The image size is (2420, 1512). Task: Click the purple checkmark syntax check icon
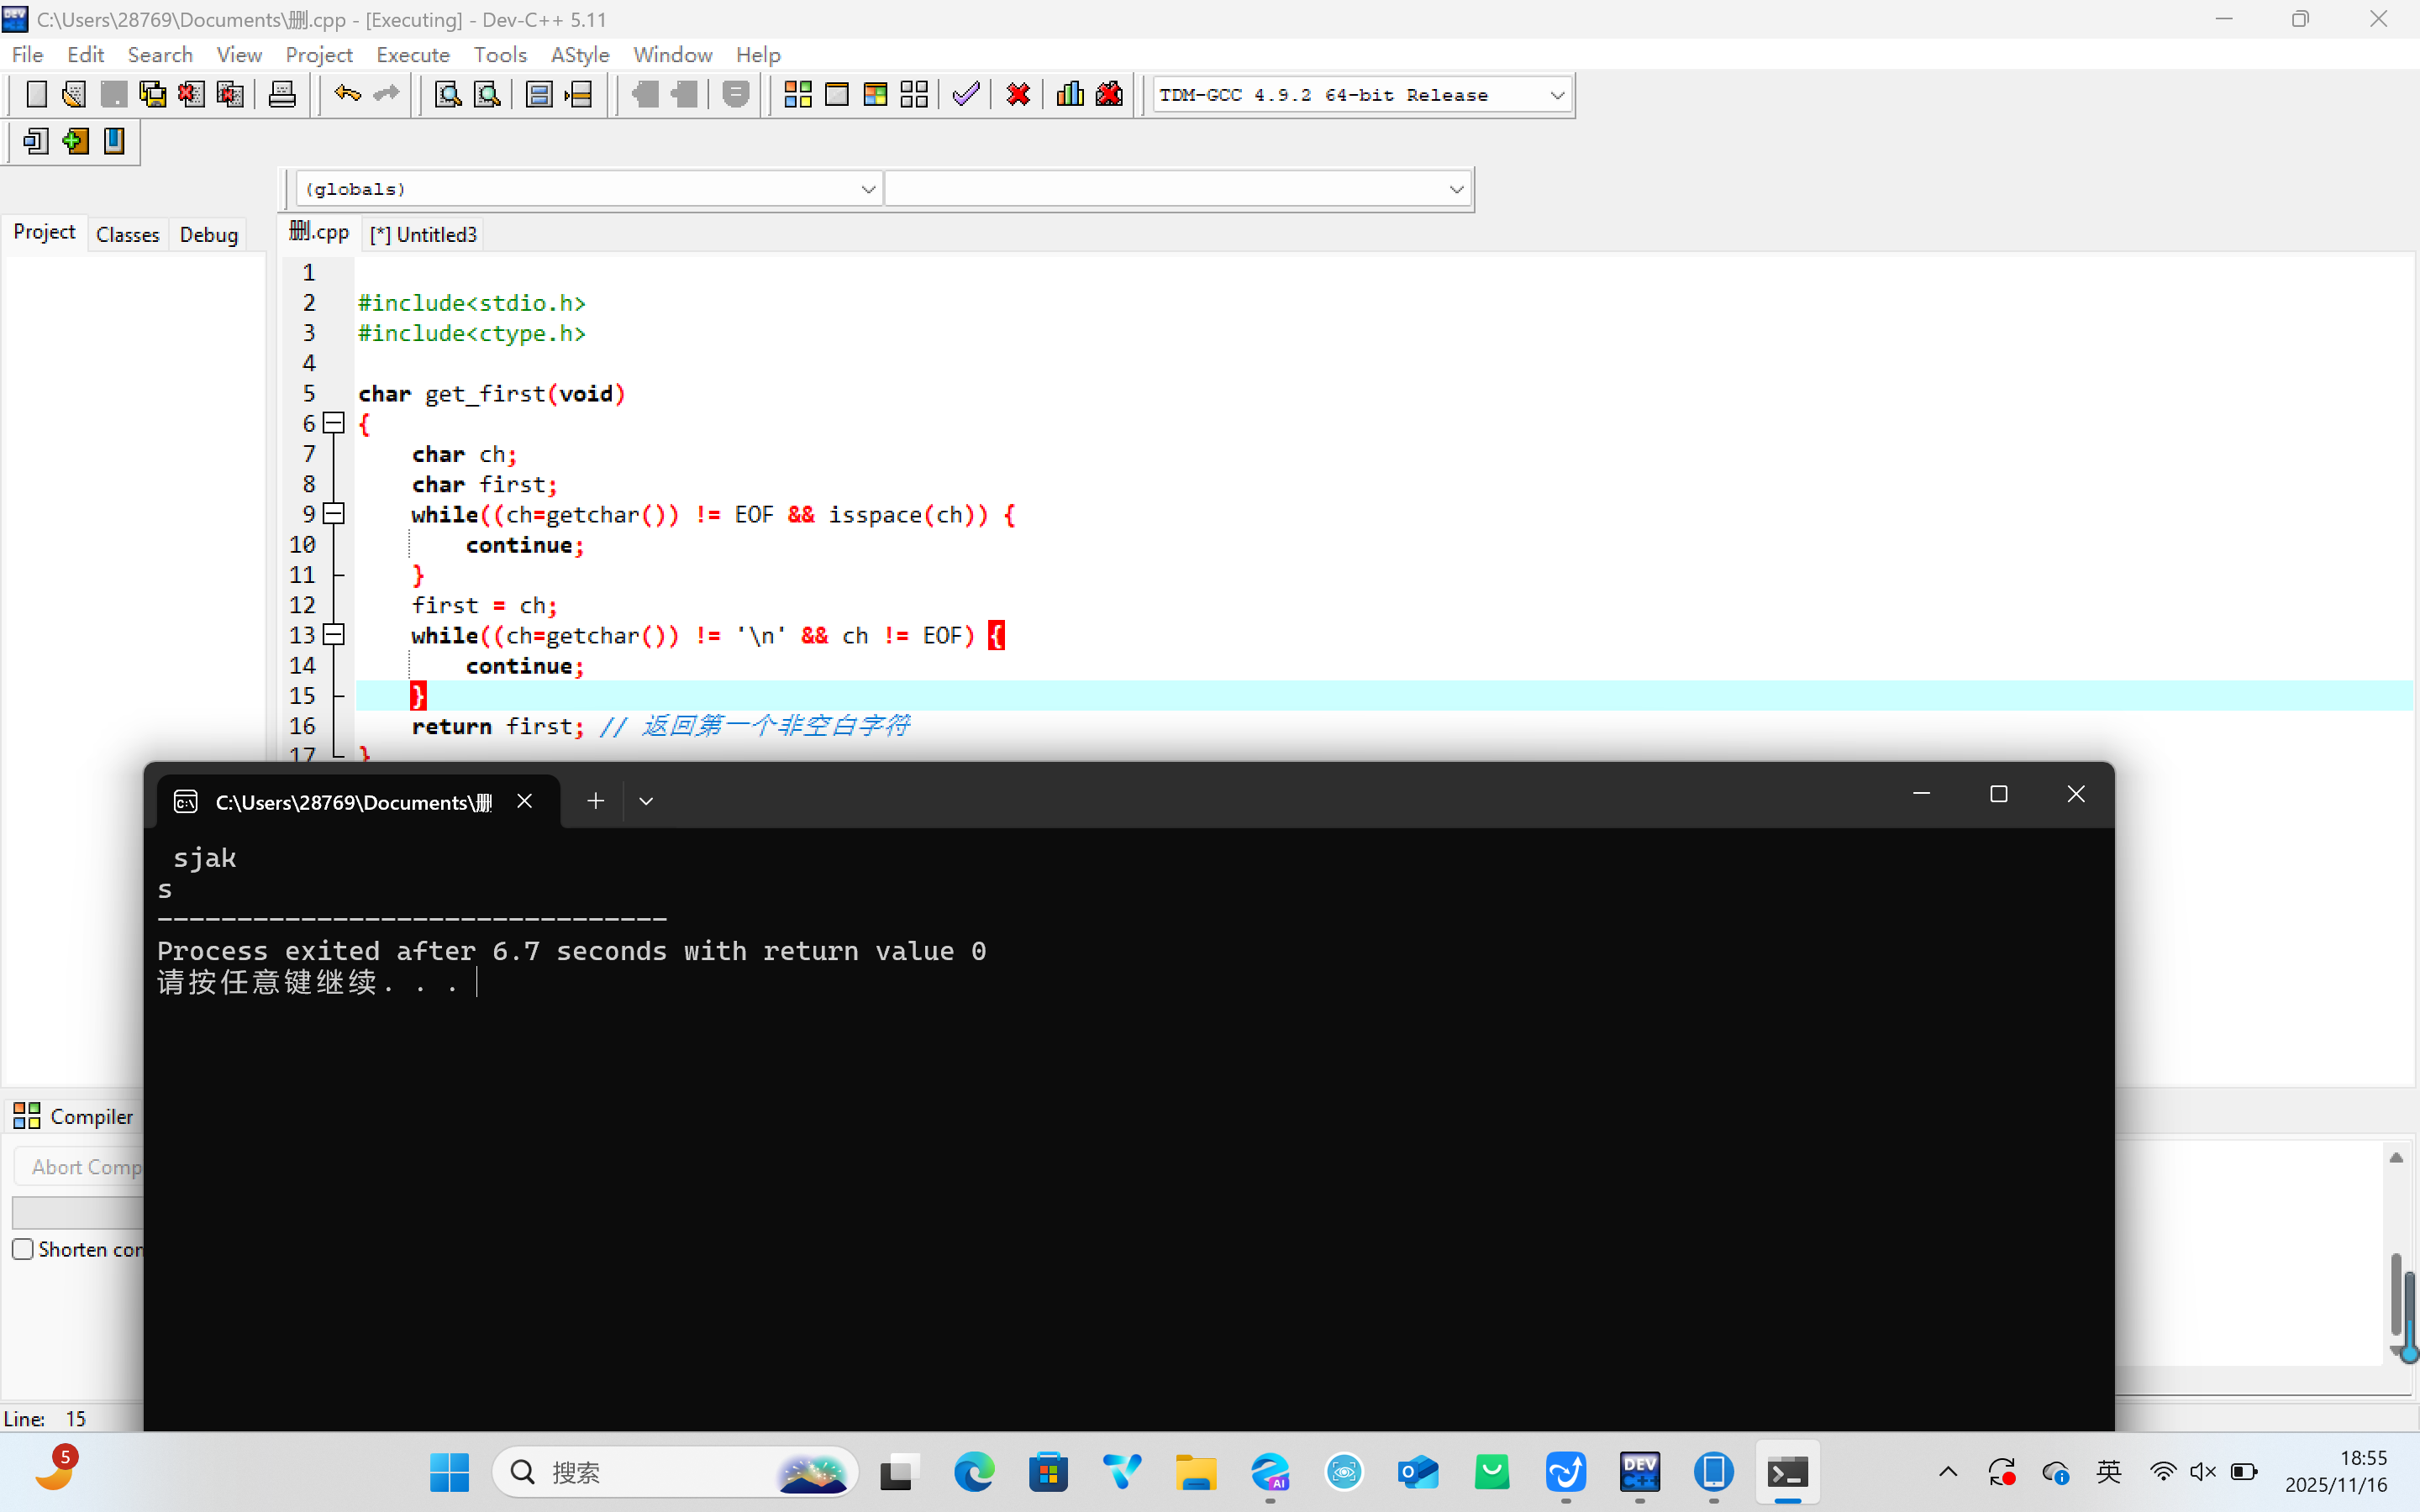[x=966, y=95]
